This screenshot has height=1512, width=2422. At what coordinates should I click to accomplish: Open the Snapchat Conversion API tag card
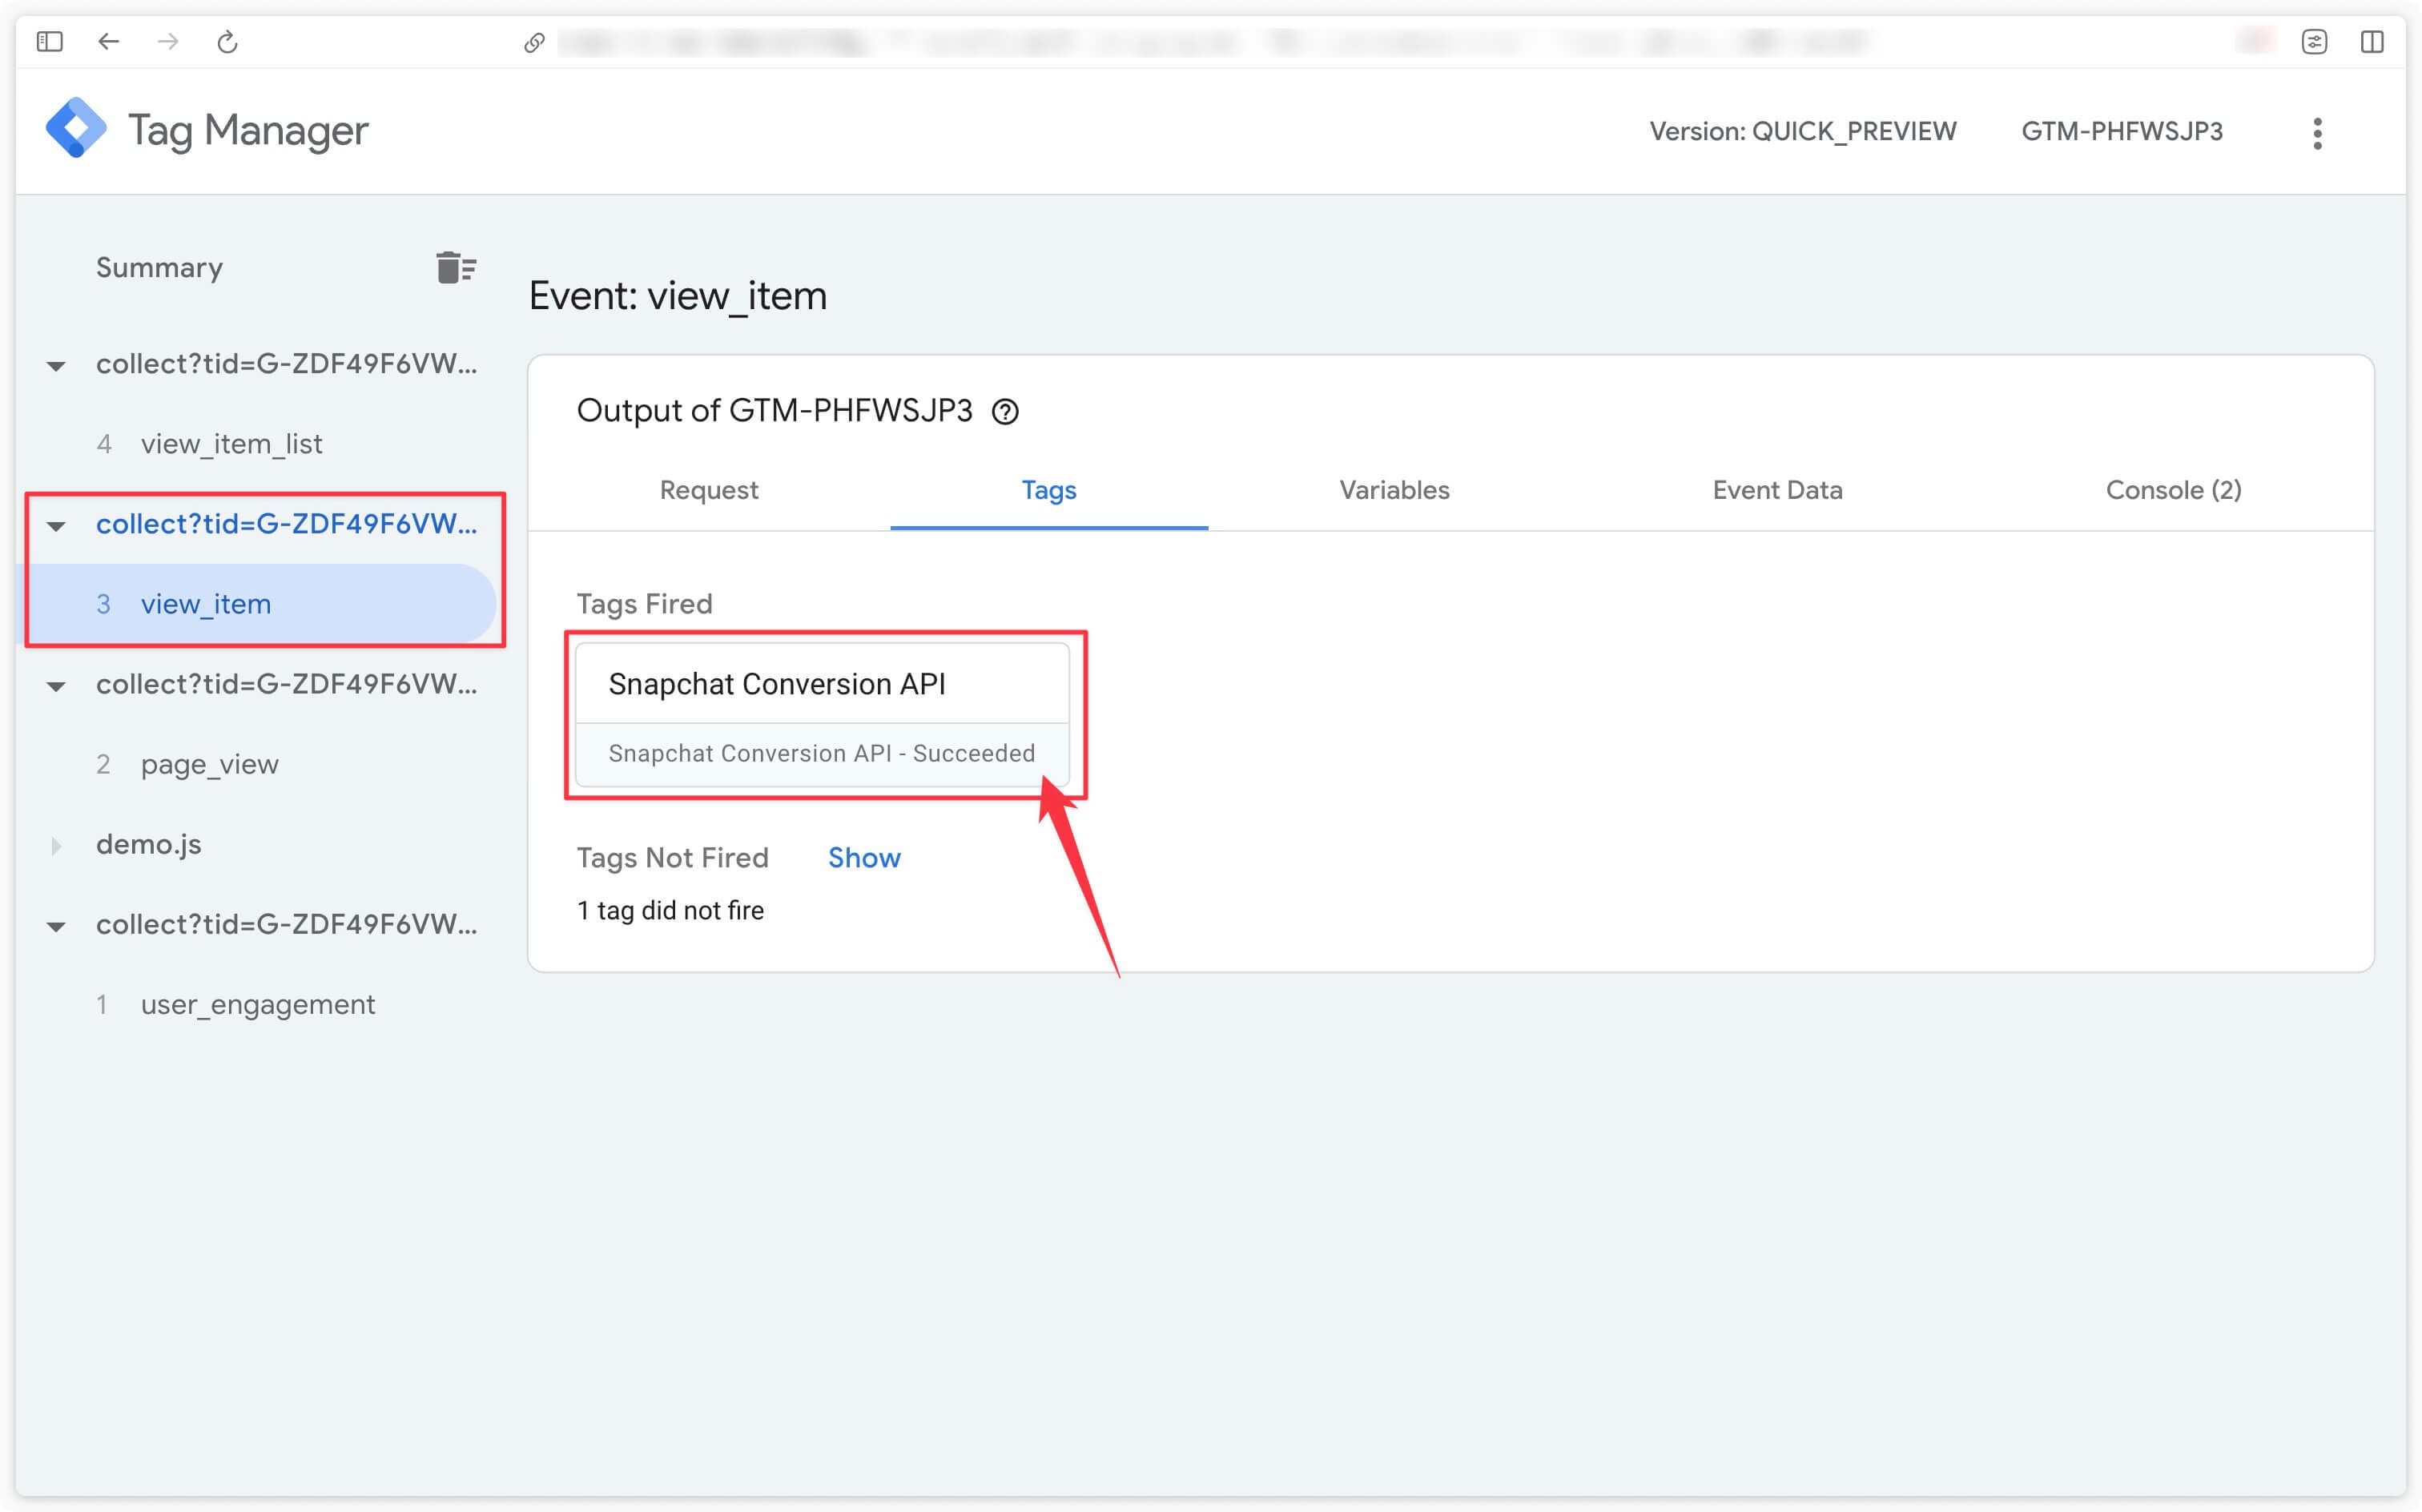(822, 714)
